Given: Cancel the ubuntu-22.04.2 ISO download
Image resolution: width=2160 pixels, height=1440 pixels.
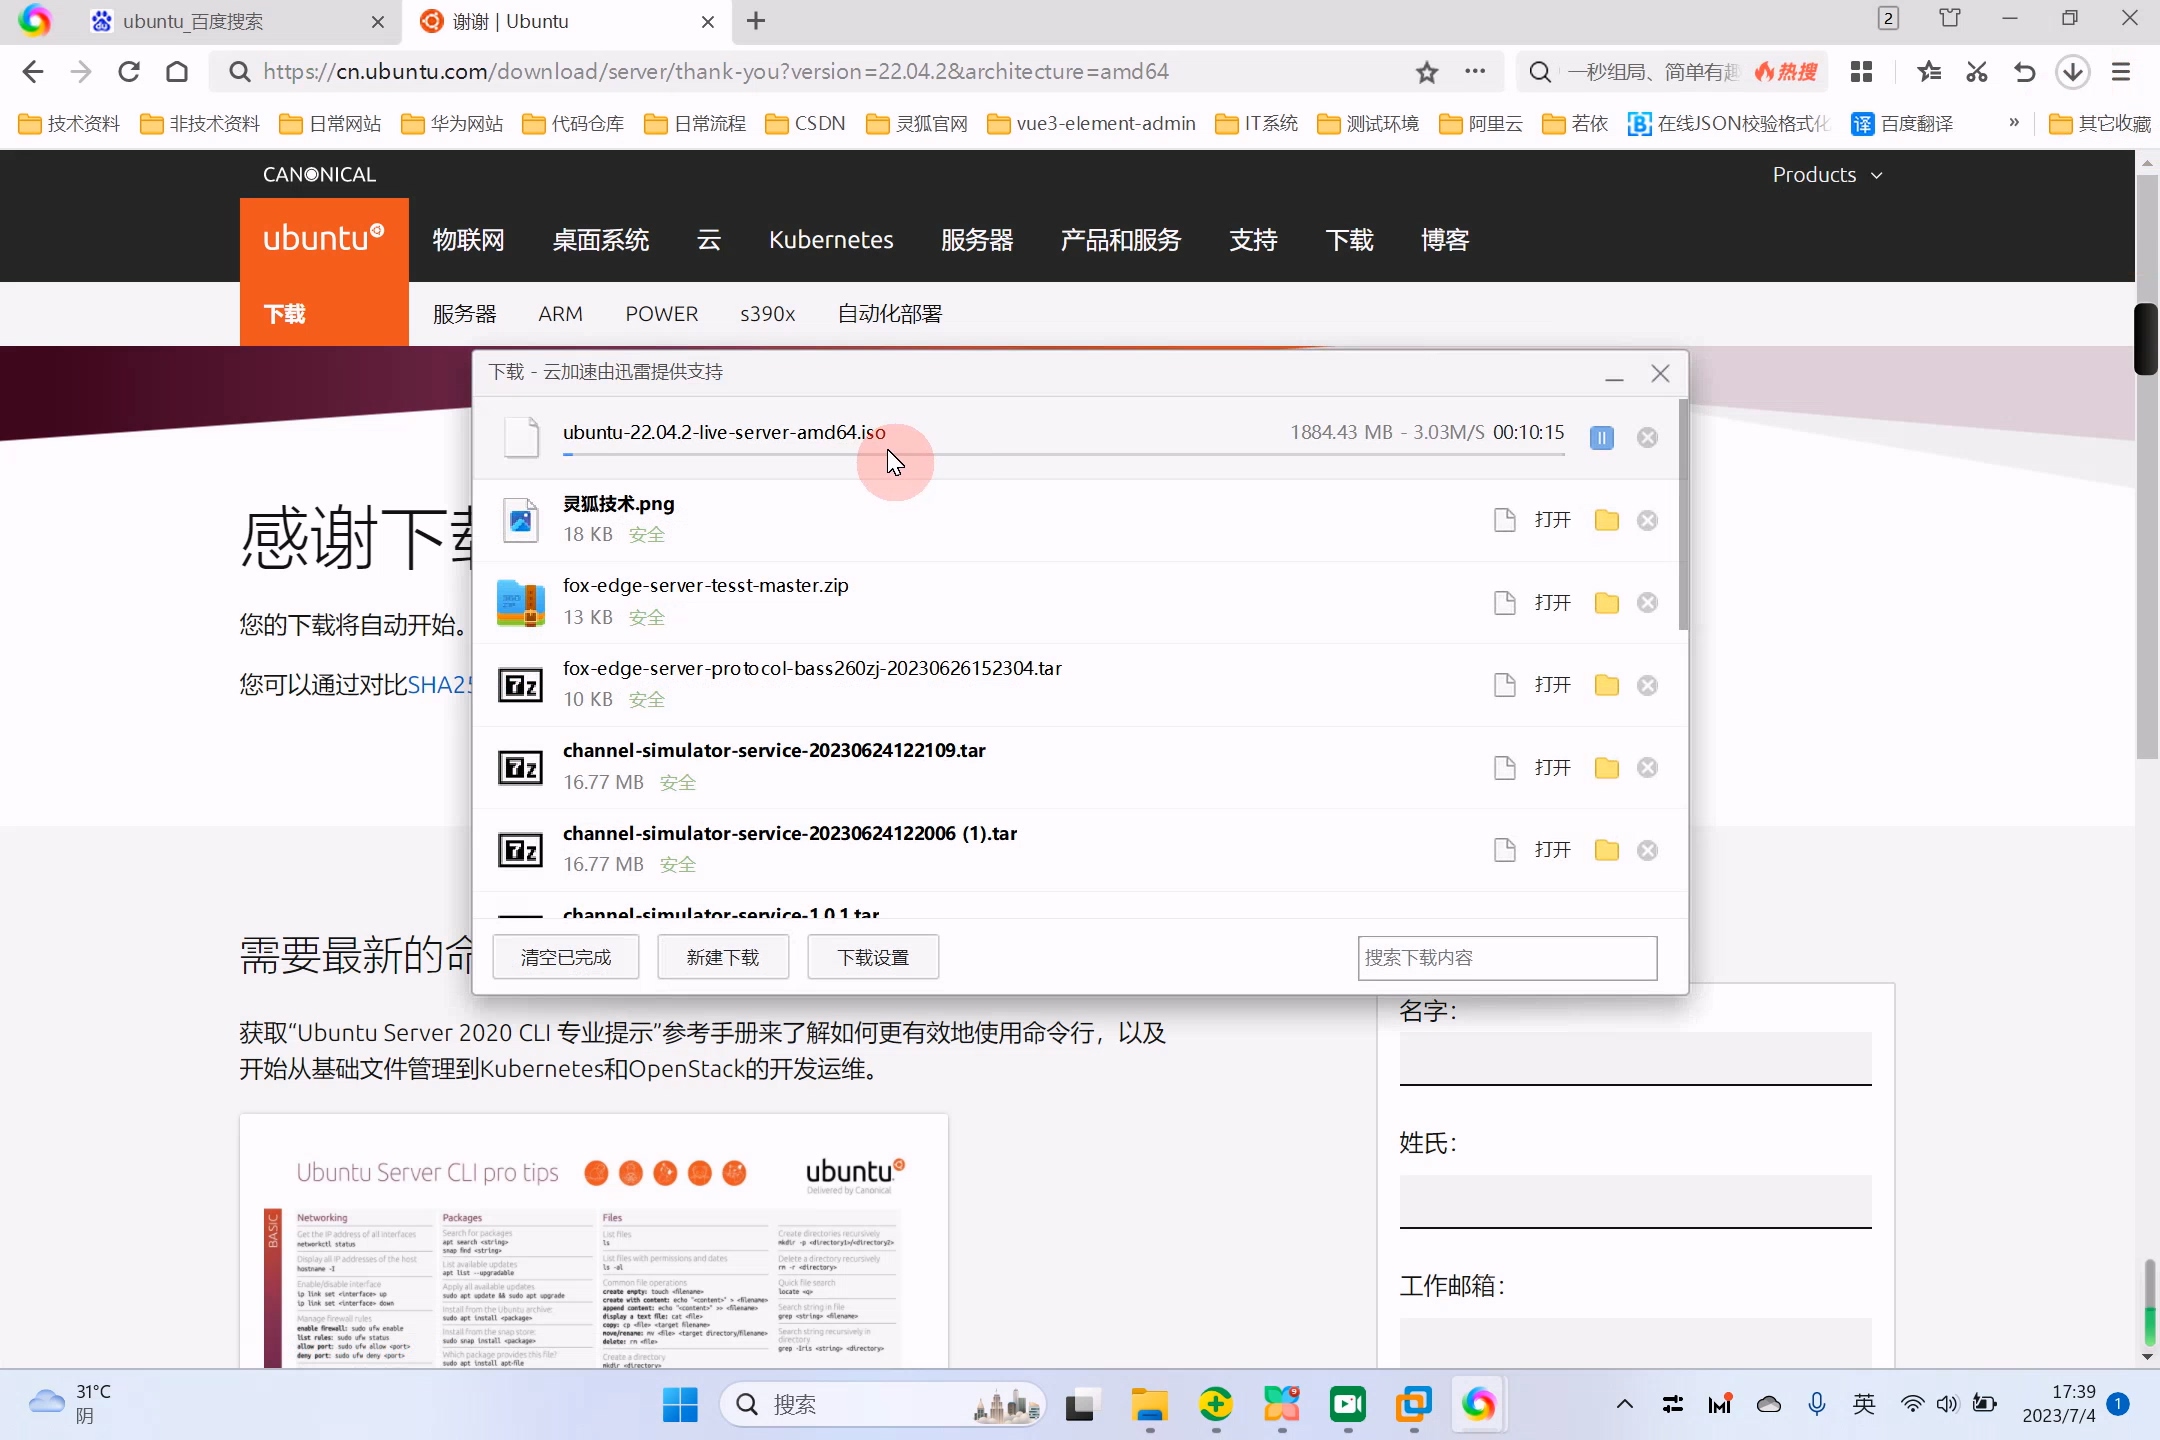Looking at the screenshot, I should [1647, 437].
